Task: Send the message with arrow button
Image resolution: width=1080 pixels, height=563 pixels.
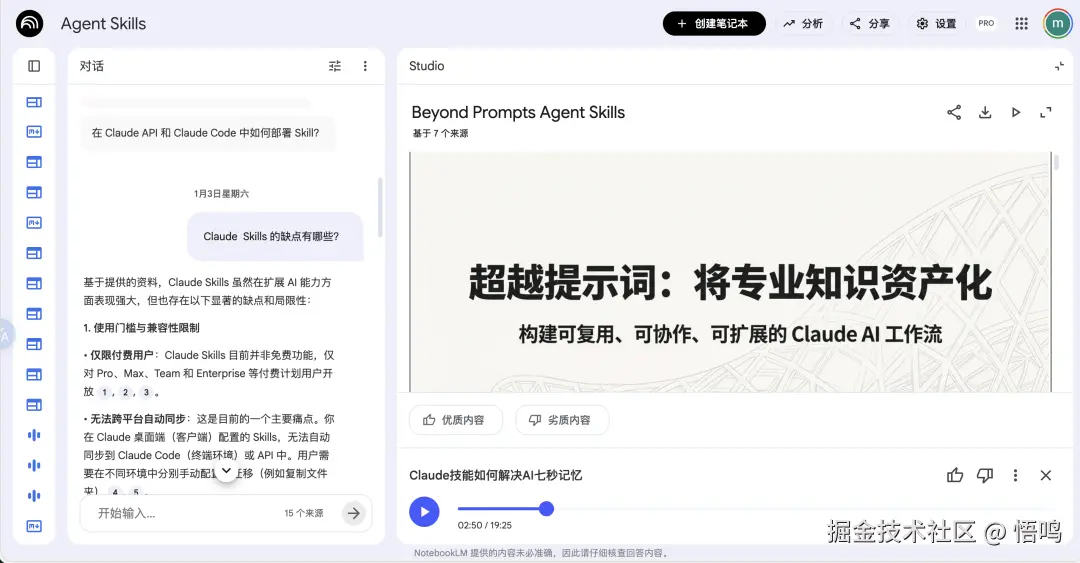Action: coord(353,513)
